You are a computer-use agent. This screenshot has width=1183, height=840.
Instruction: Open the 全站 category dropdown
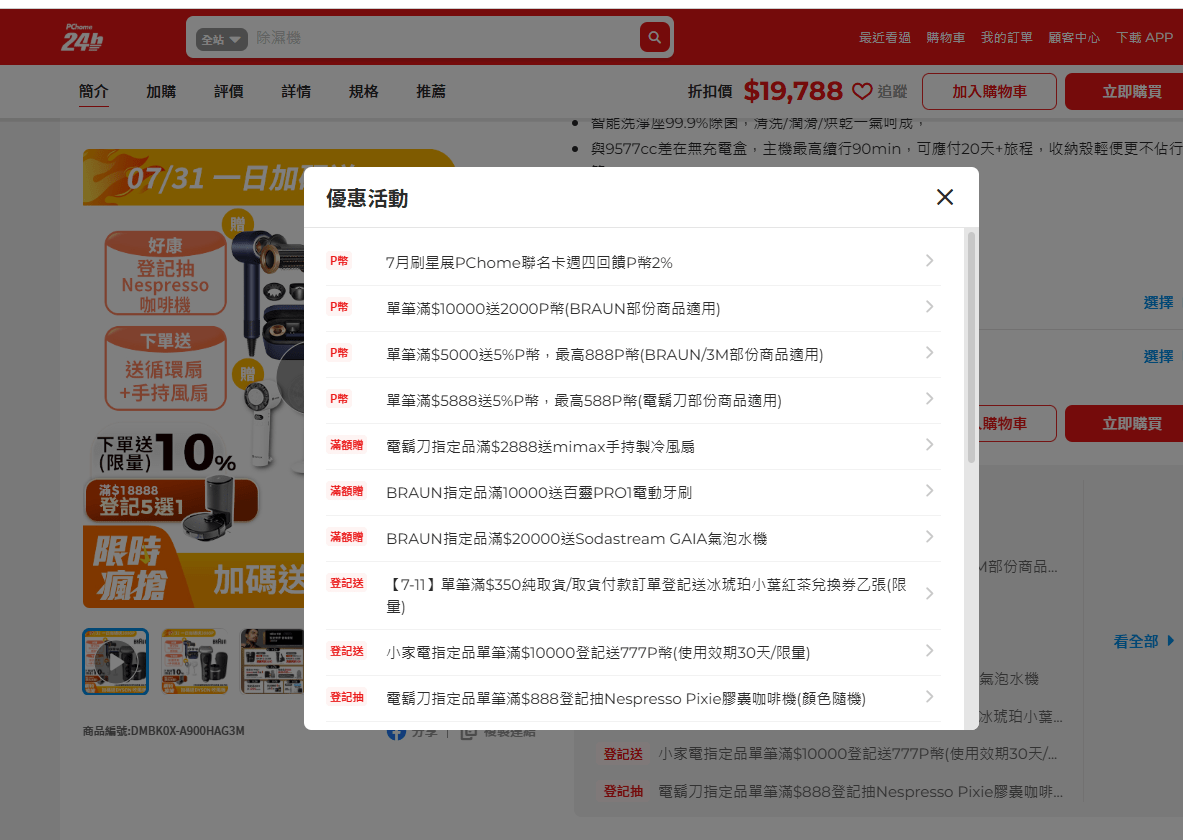(222, 39)
